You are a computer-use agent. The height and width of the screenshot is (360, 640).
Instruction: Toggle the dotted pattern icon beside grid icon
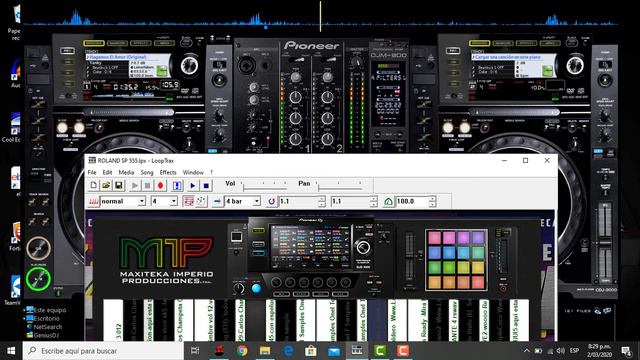(201, 201)
